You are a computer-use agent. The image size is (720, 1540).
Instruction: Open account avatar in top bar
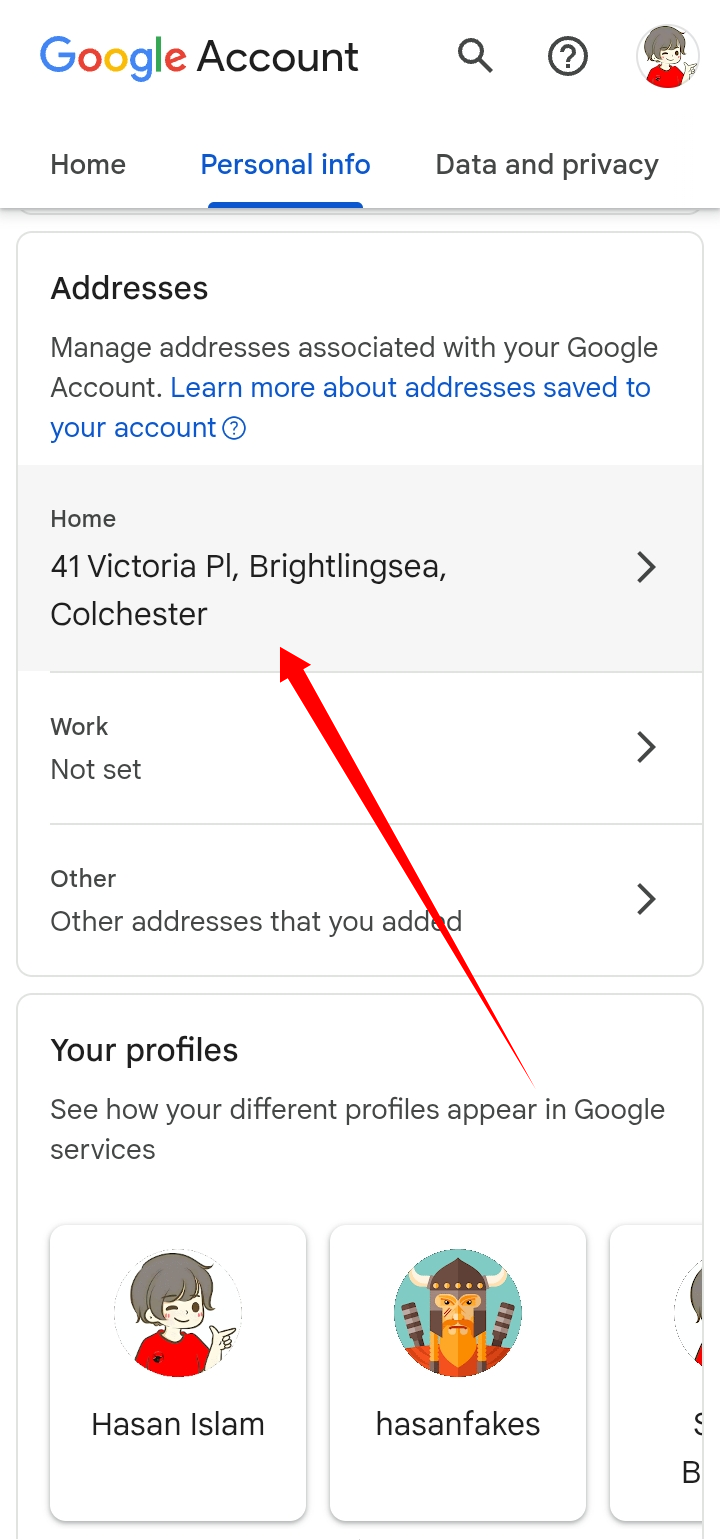668,56
